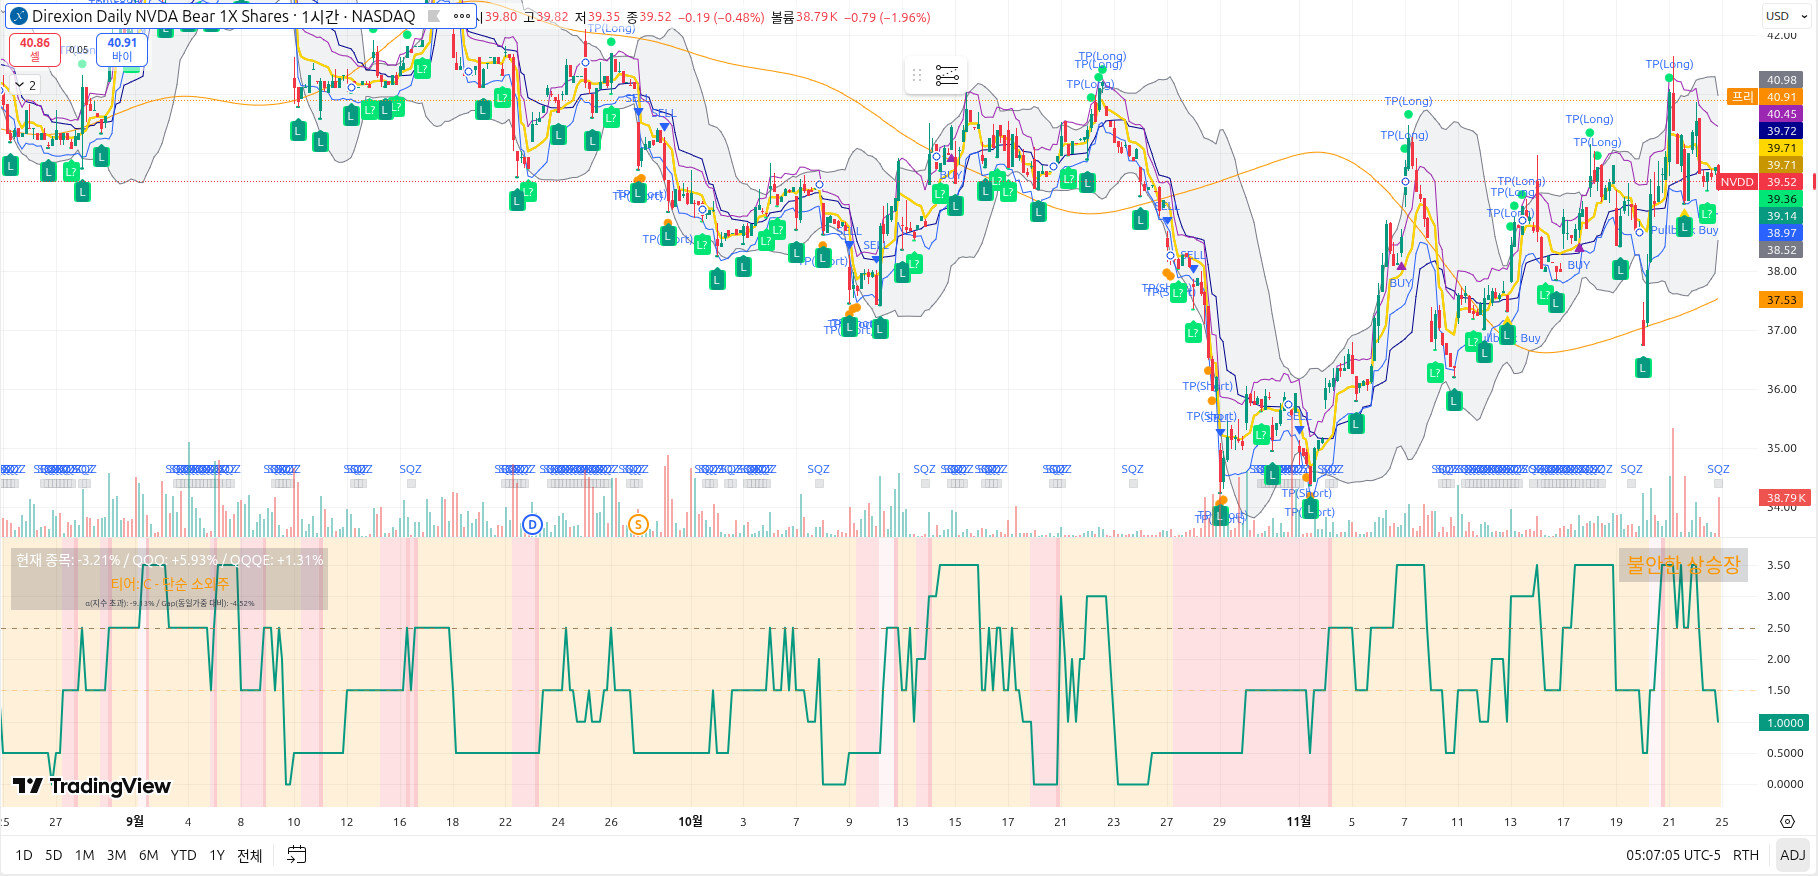Open the go-to-date calendar icon
Screen dimensions: 1818x876
[297, 855]
